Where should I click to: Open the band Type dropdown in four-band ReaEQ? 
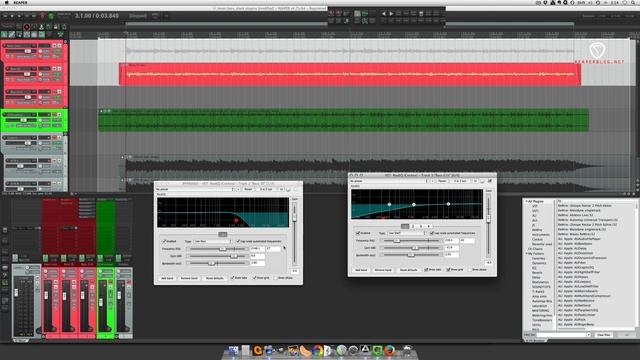click(x=407, y=233)
